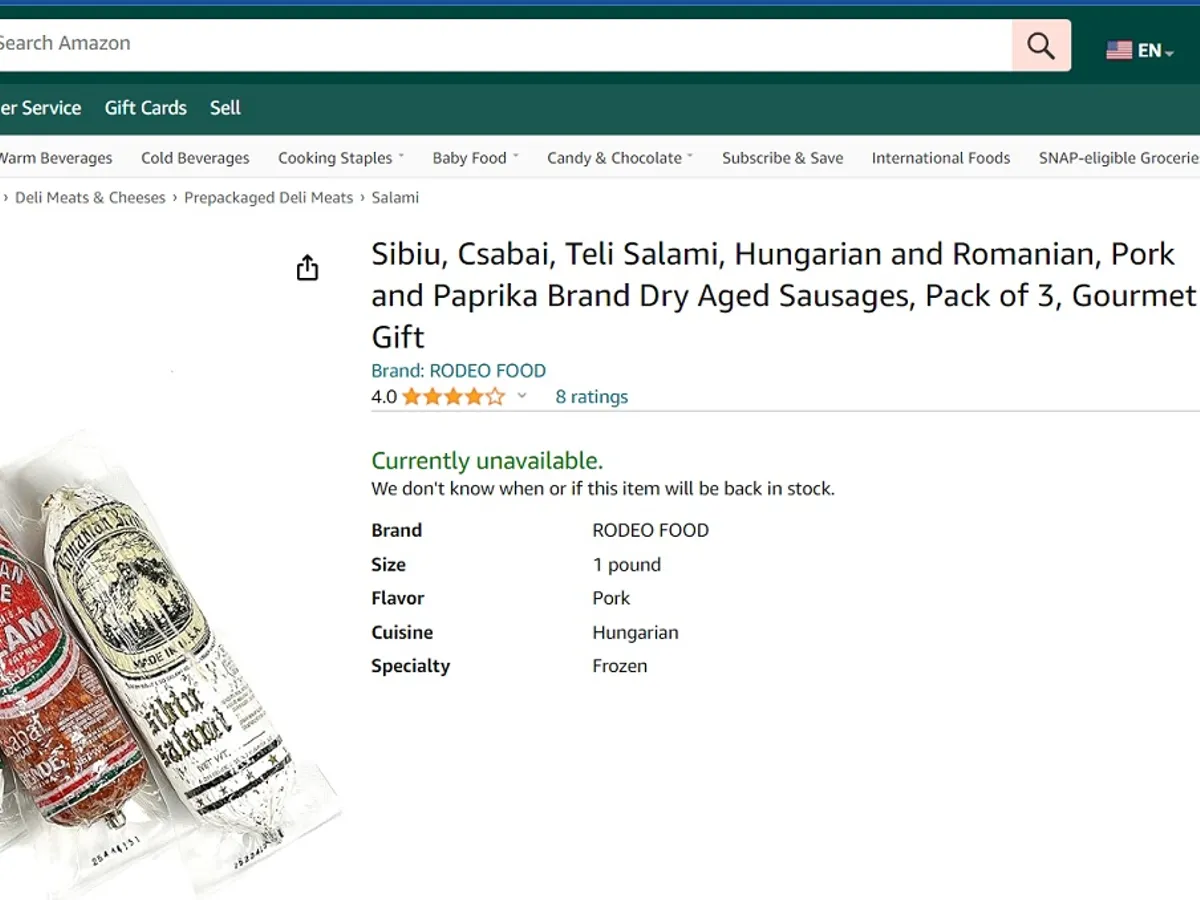This screenshot has height=900, width=1200.
Task: Expand the Cooking Staples menu
Action: [340, 158]
